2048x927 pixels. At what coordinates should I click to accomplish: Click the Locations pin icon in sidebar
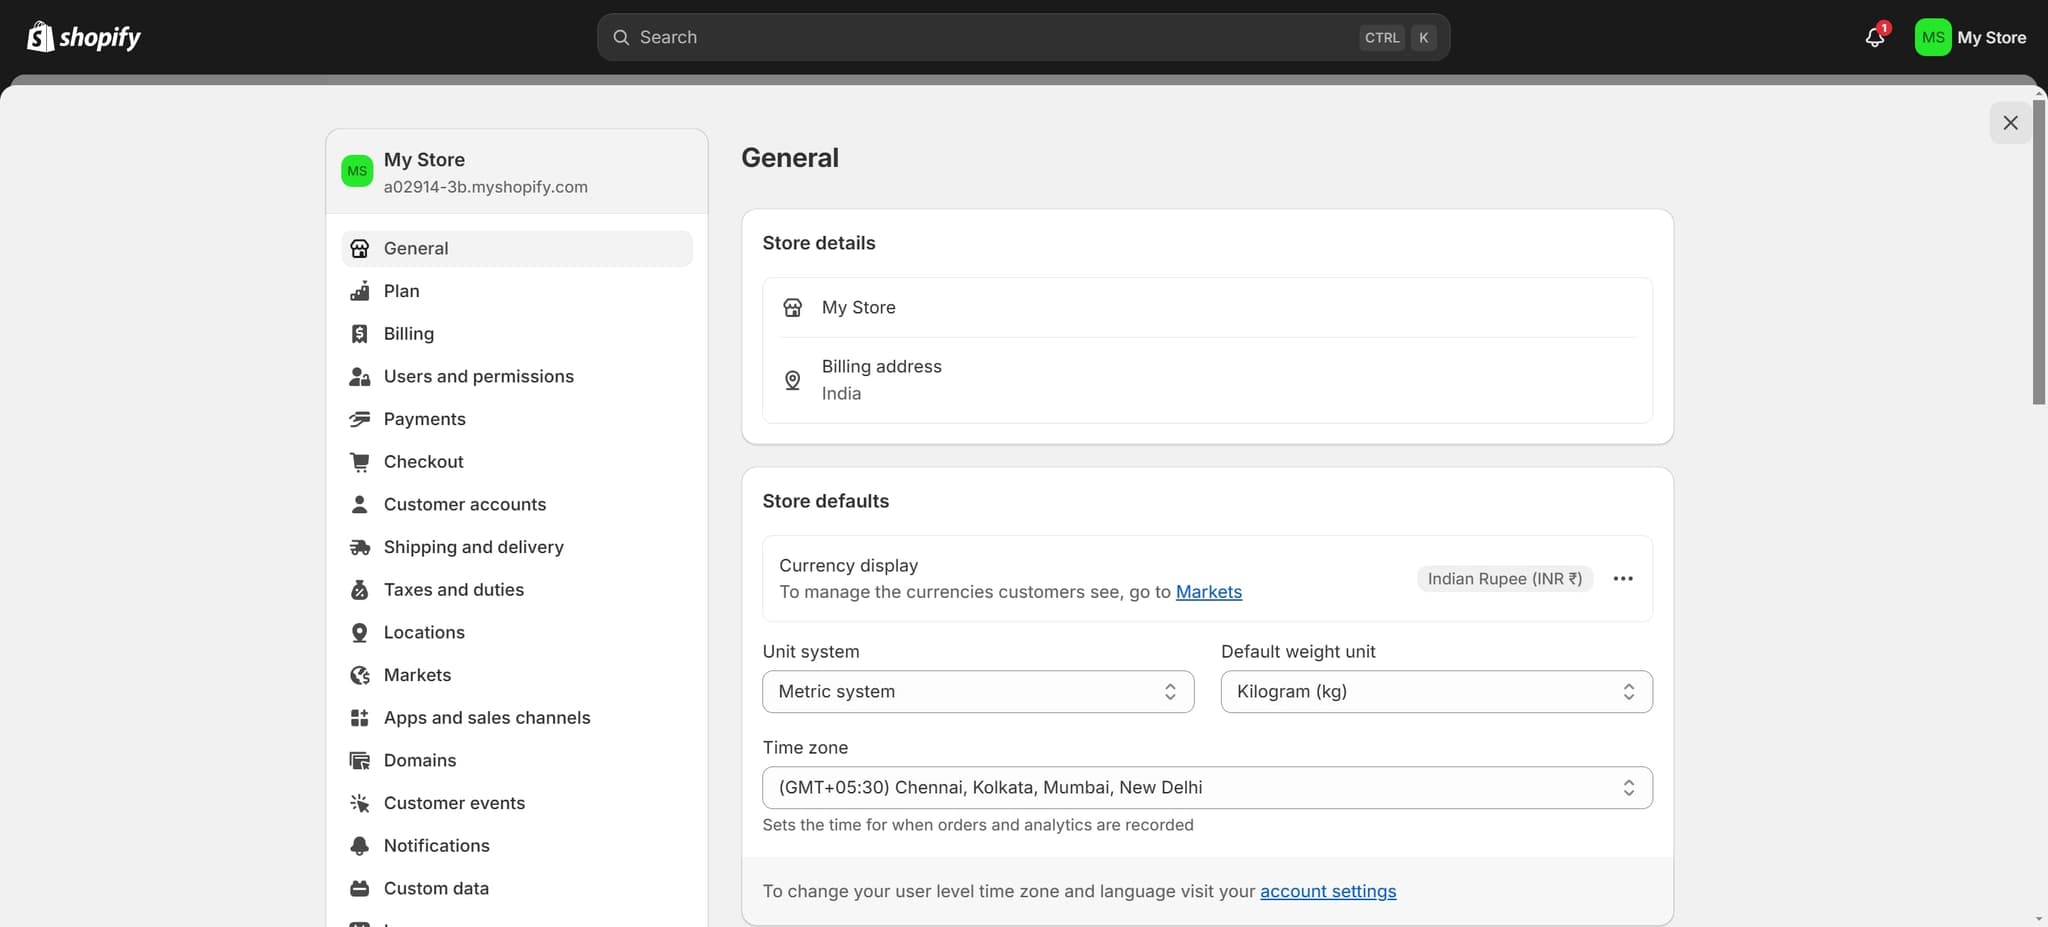point(359,632)
